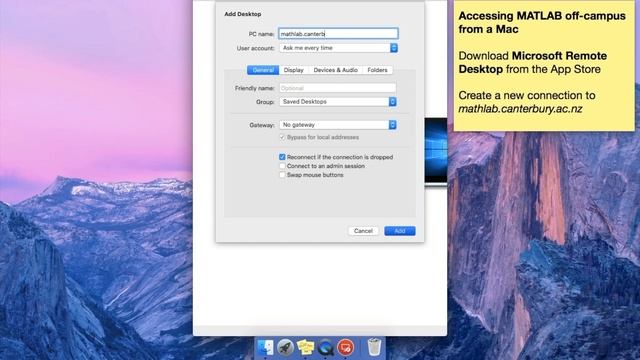The width and height of the screenshot is (640, 360).
Task: Click the Add button
Action: pyautogui.click(x=400, y=231)
